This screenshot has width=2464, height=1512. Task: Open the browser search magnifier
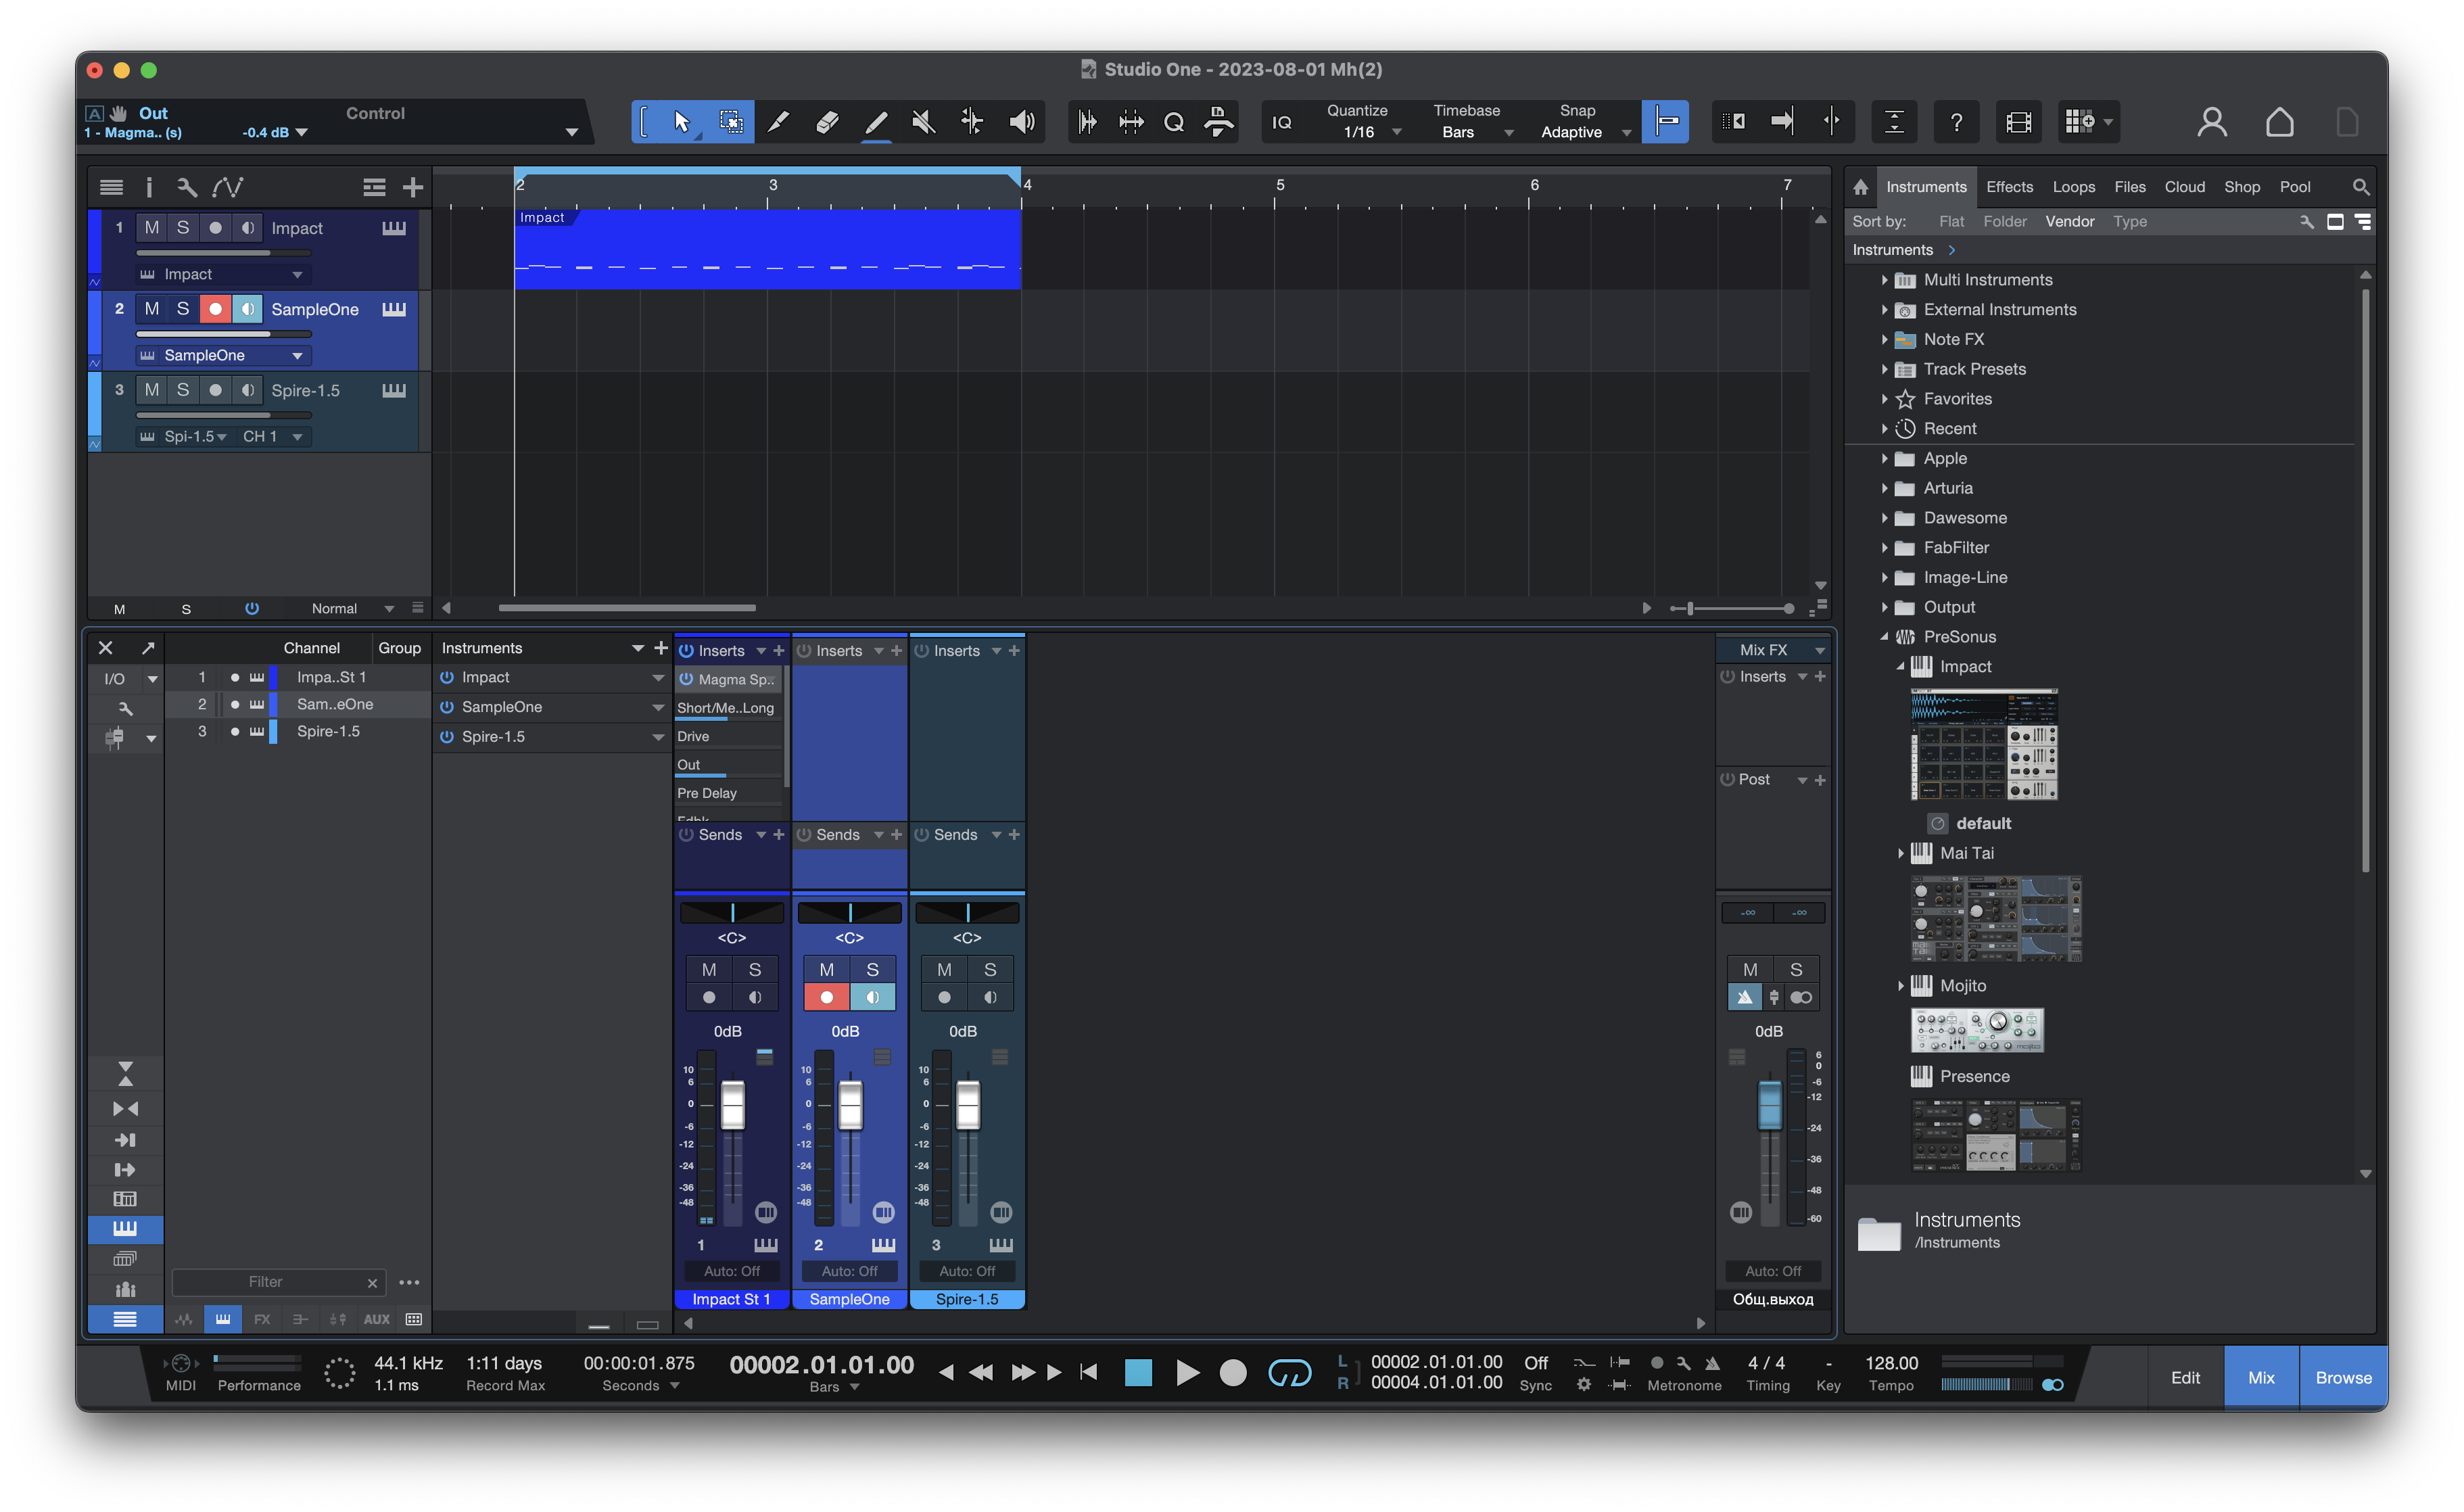(2360, 187)
